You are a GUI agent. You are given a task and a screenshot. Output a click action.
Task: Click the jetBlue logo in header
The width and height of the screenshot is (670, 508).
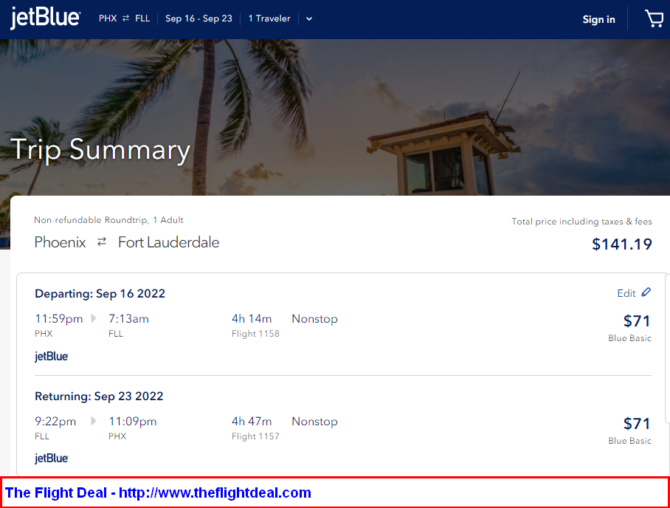coord(45,18)
